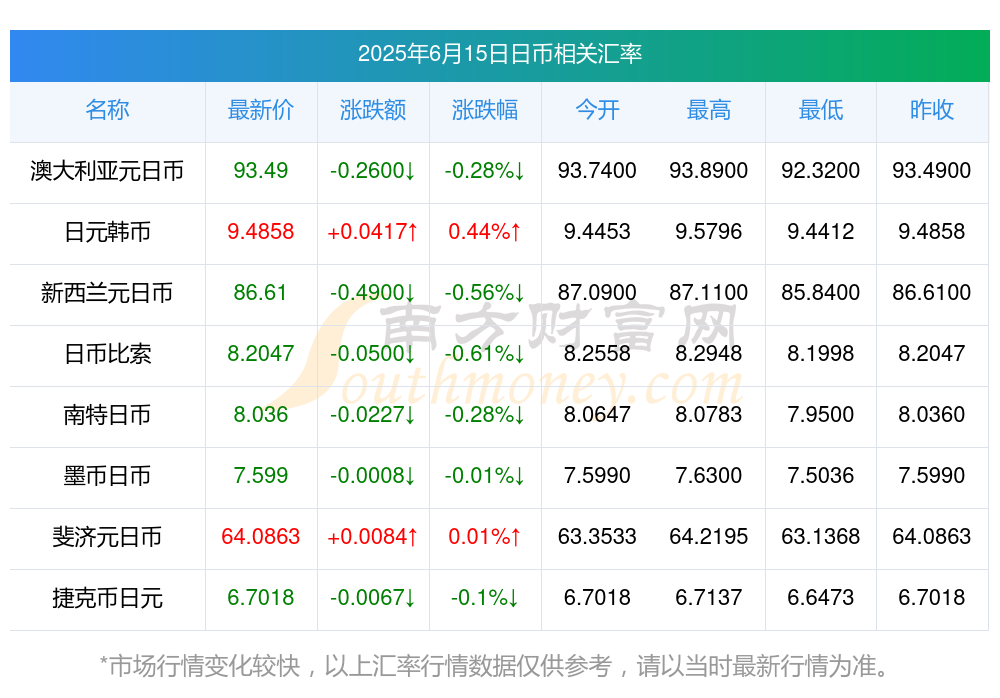Click change amount -0.0500↓
The width and height of the screenshot is (1000, 698).
[x=373, y=353]
